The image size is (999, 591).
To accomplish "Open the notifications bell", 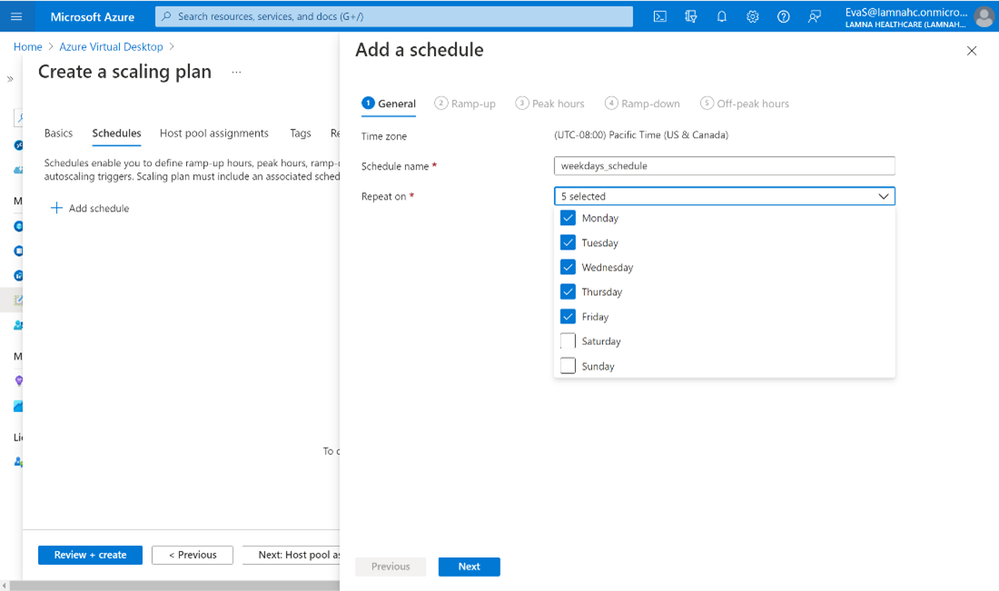I will [722, 17].
